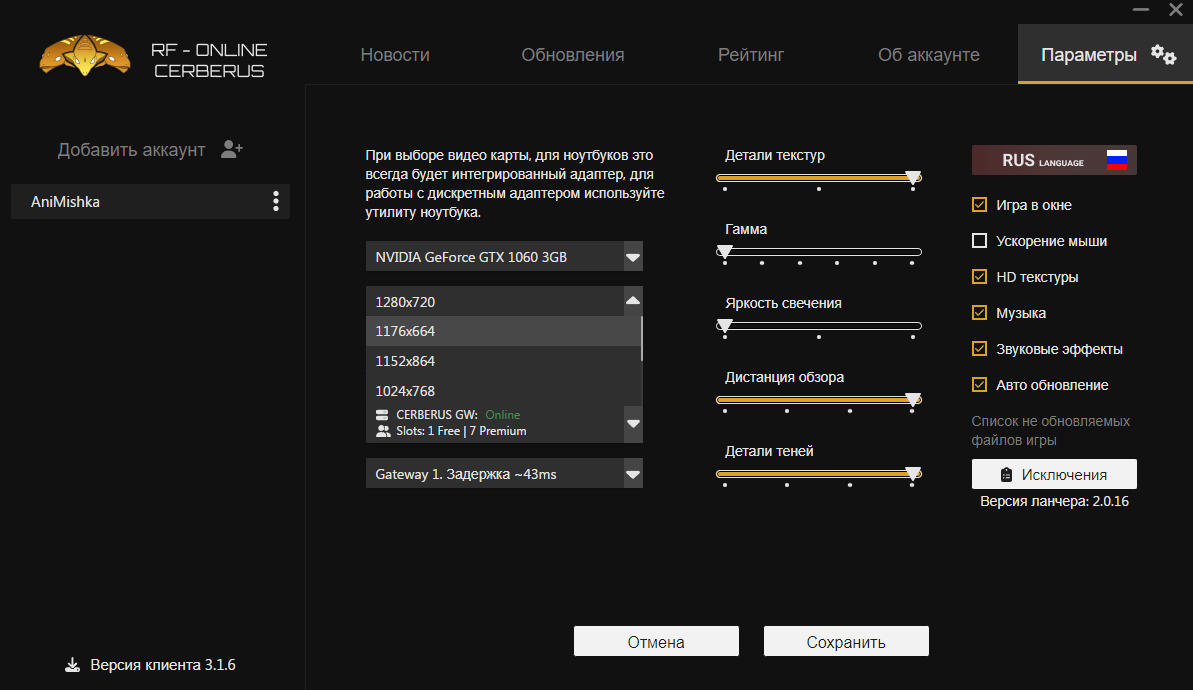The height and width of the screenshot is (690, 1193).
Task: Toggle the Музыка checkbox
Action: [x=979, y=313]
